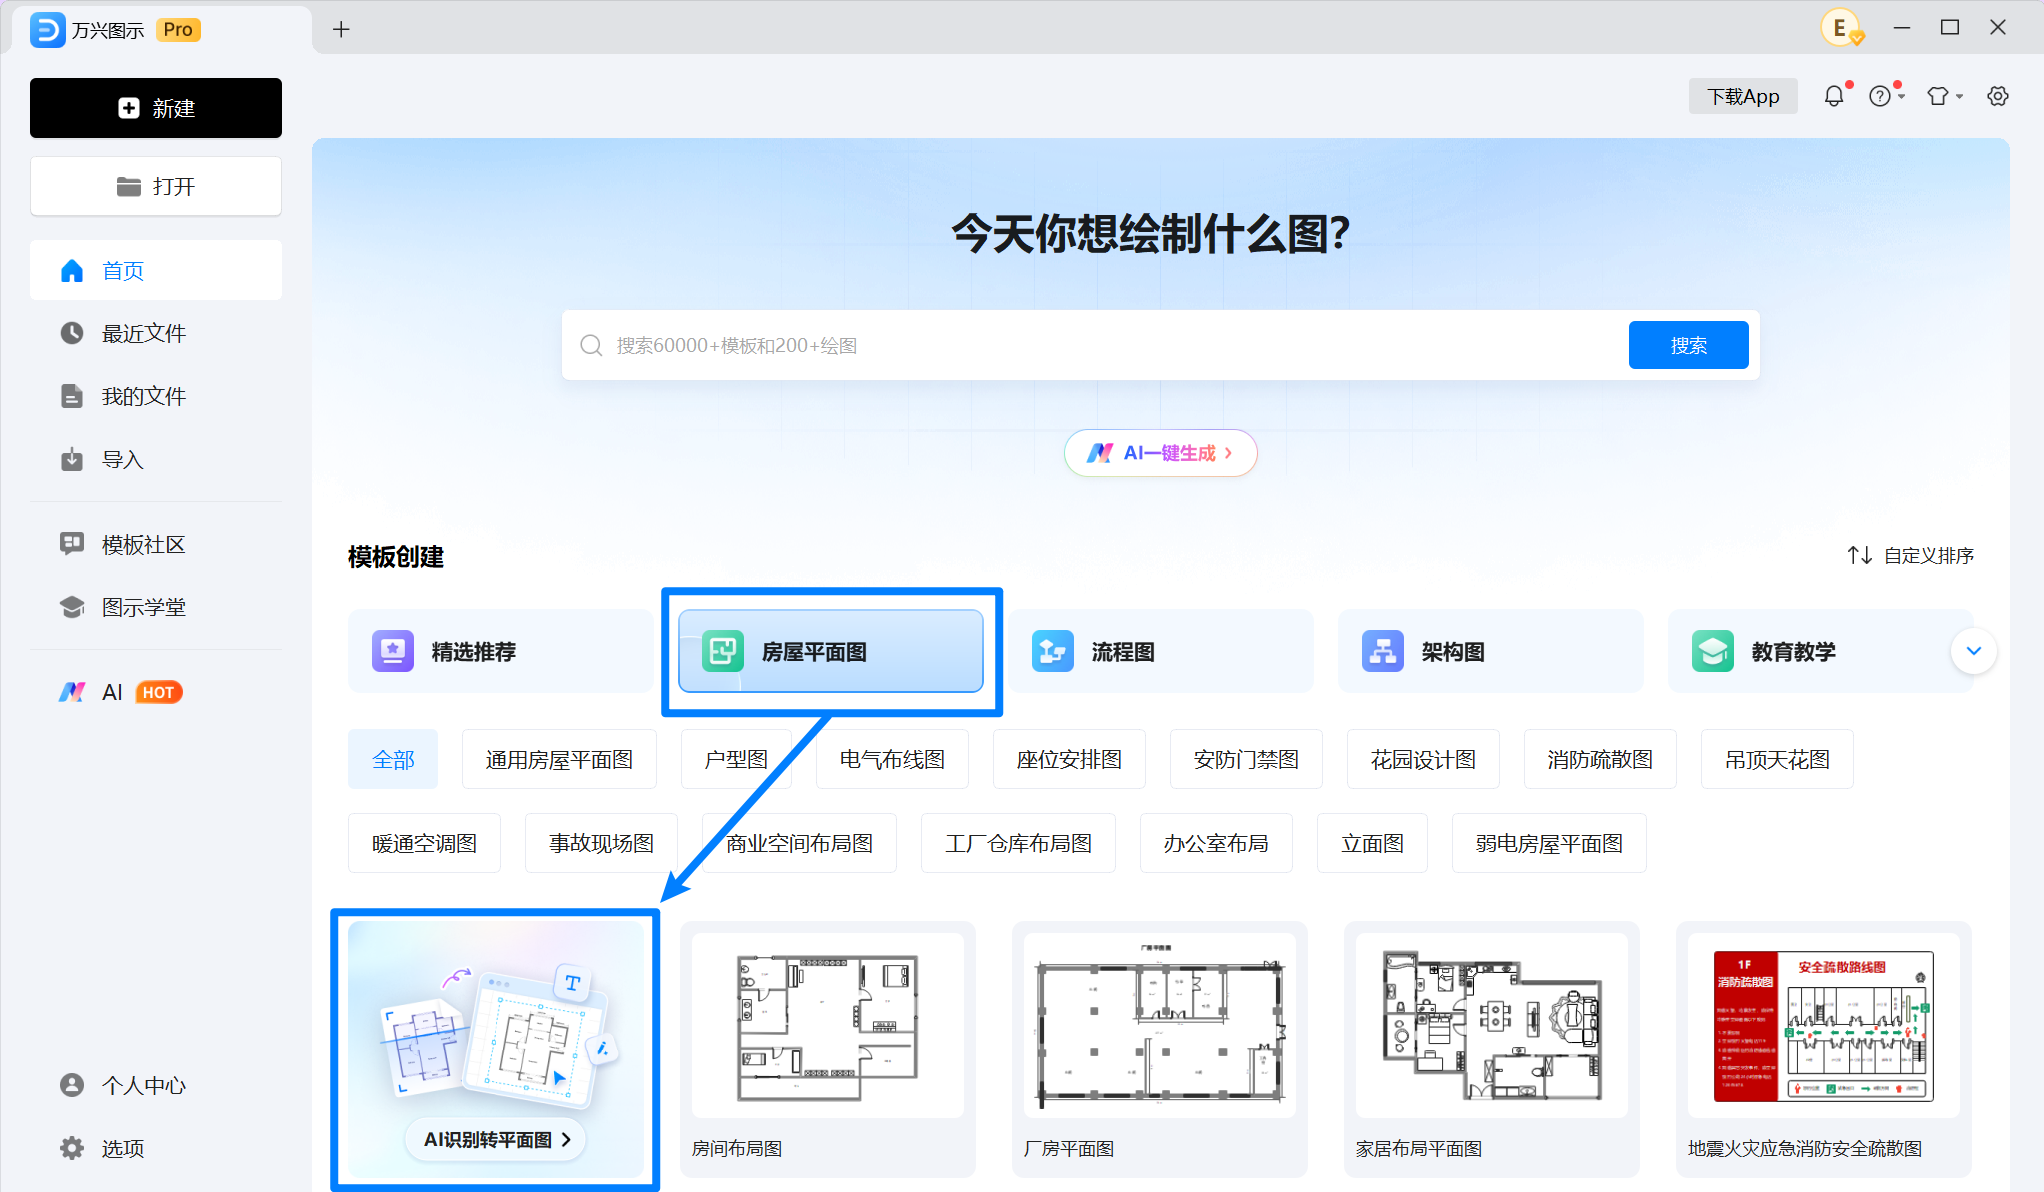Click the AI一键生成 button
Screen dimensions: 2044x1192
(1160, 453)
